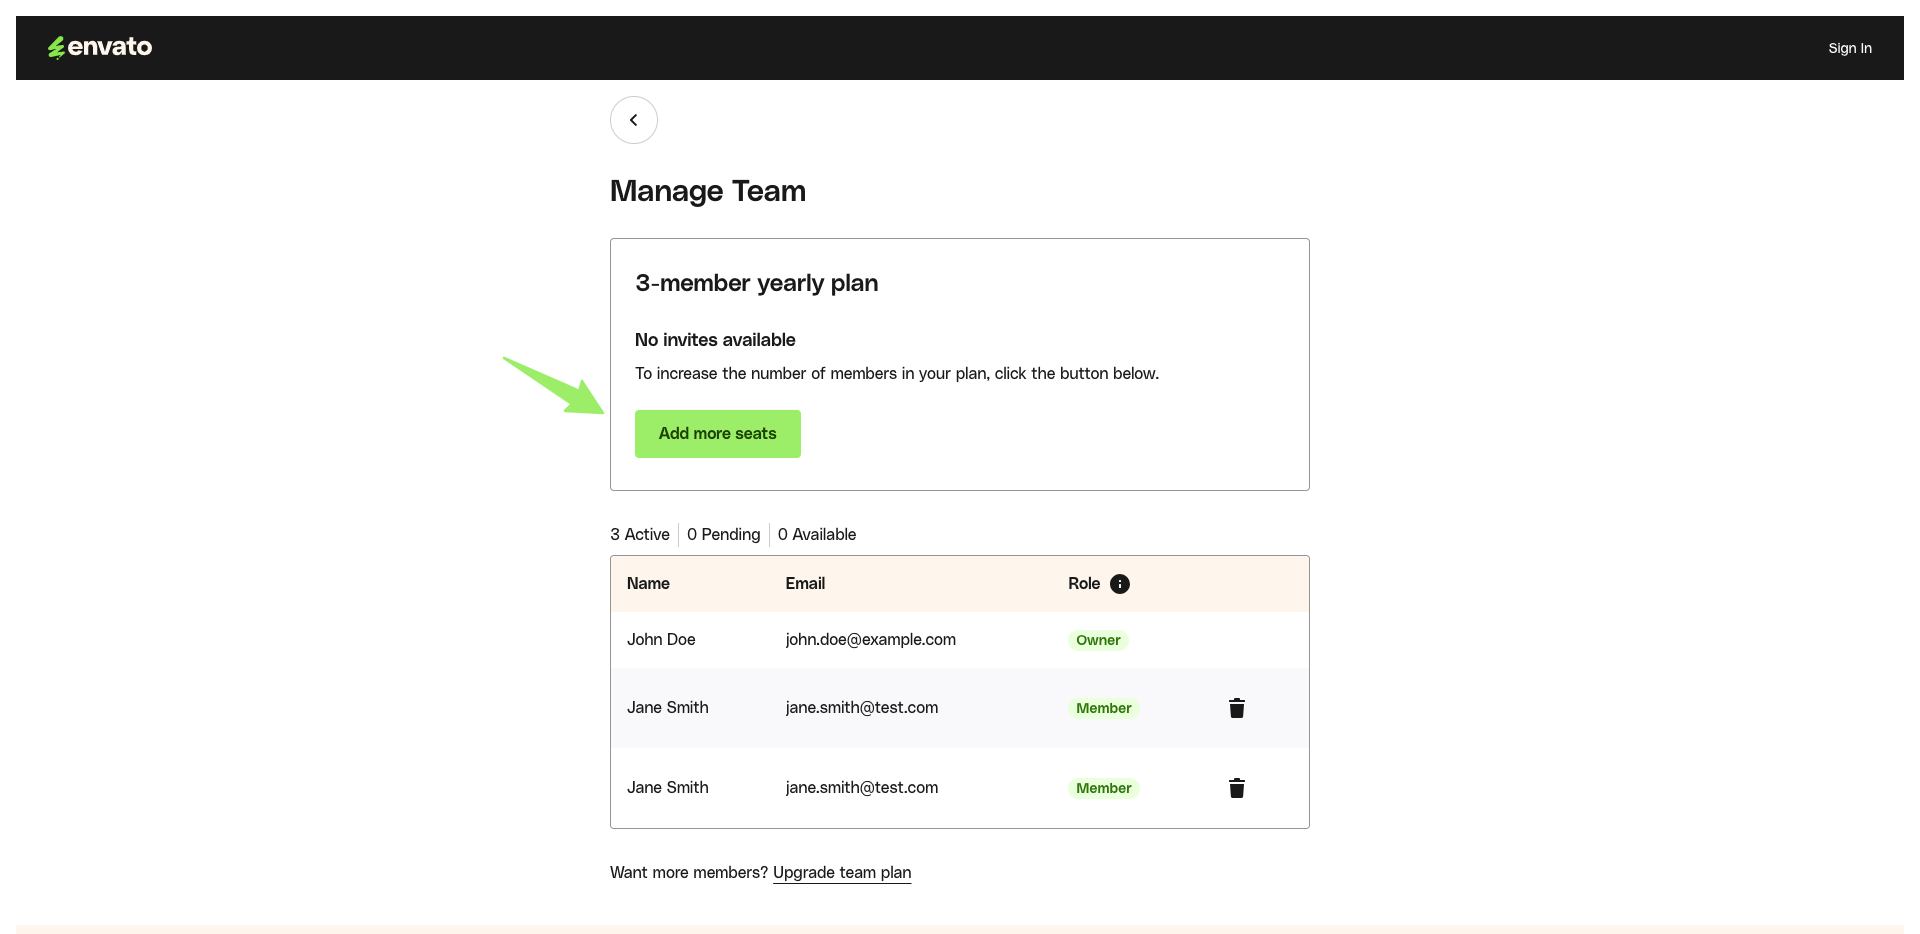
Task: Remove the last Jane Smith via trash icon
Action: 1236,788
